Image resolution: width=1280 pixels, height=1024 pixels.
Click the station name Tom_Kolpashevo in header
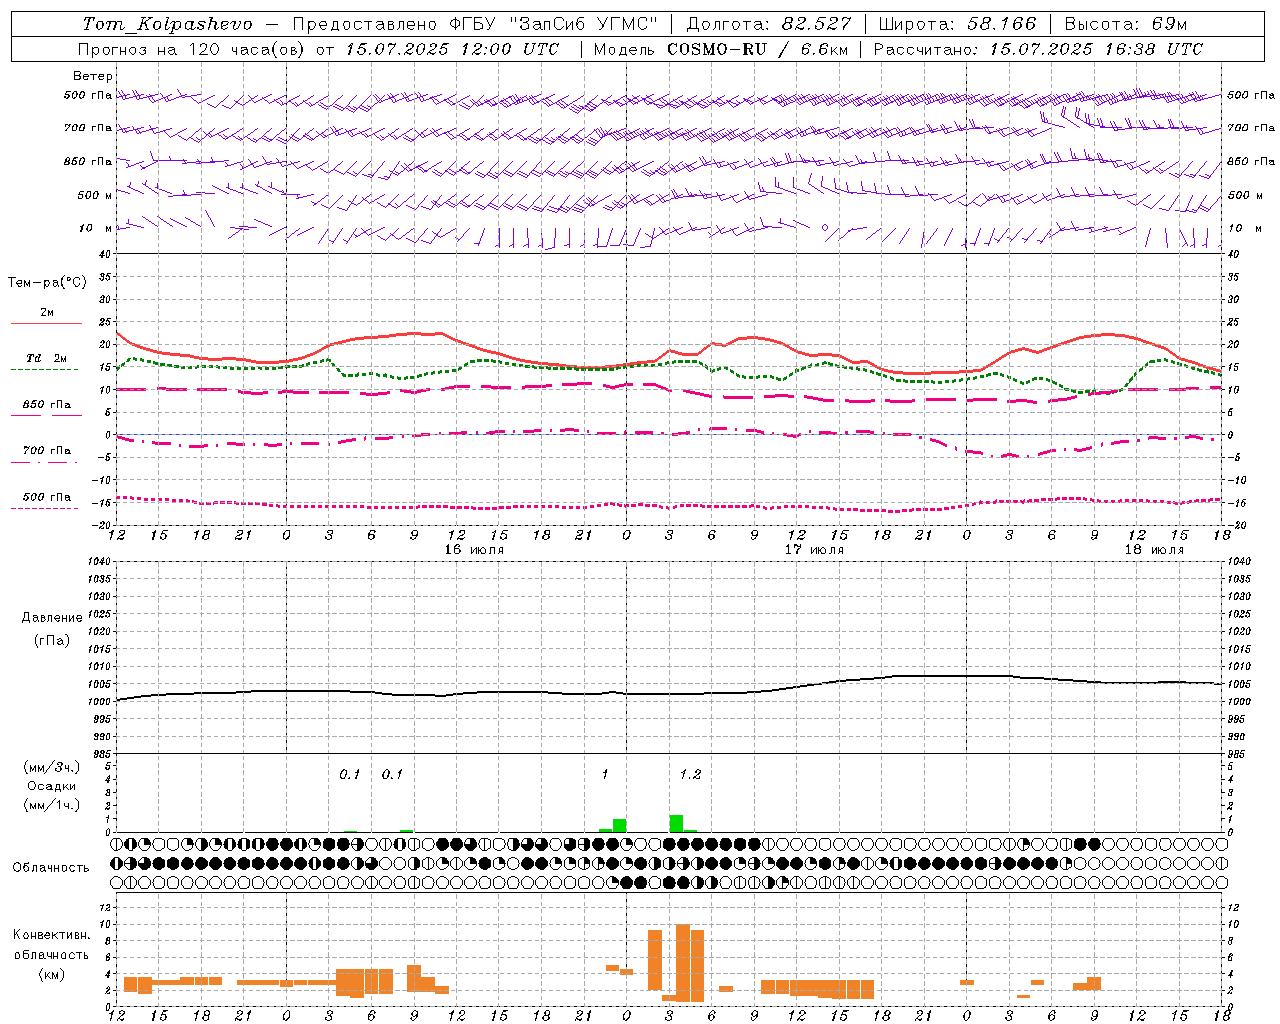(x=167, y=24)
